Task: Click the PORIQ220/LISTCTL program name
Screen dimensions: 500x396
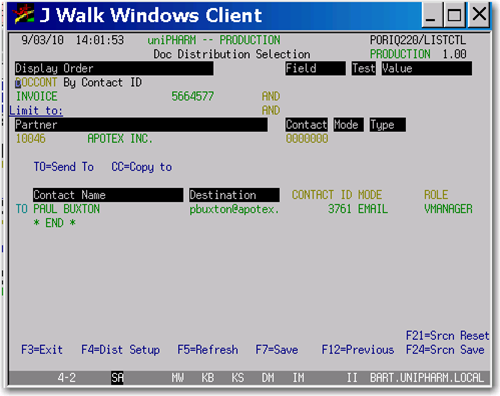Action: coord(418,40)
